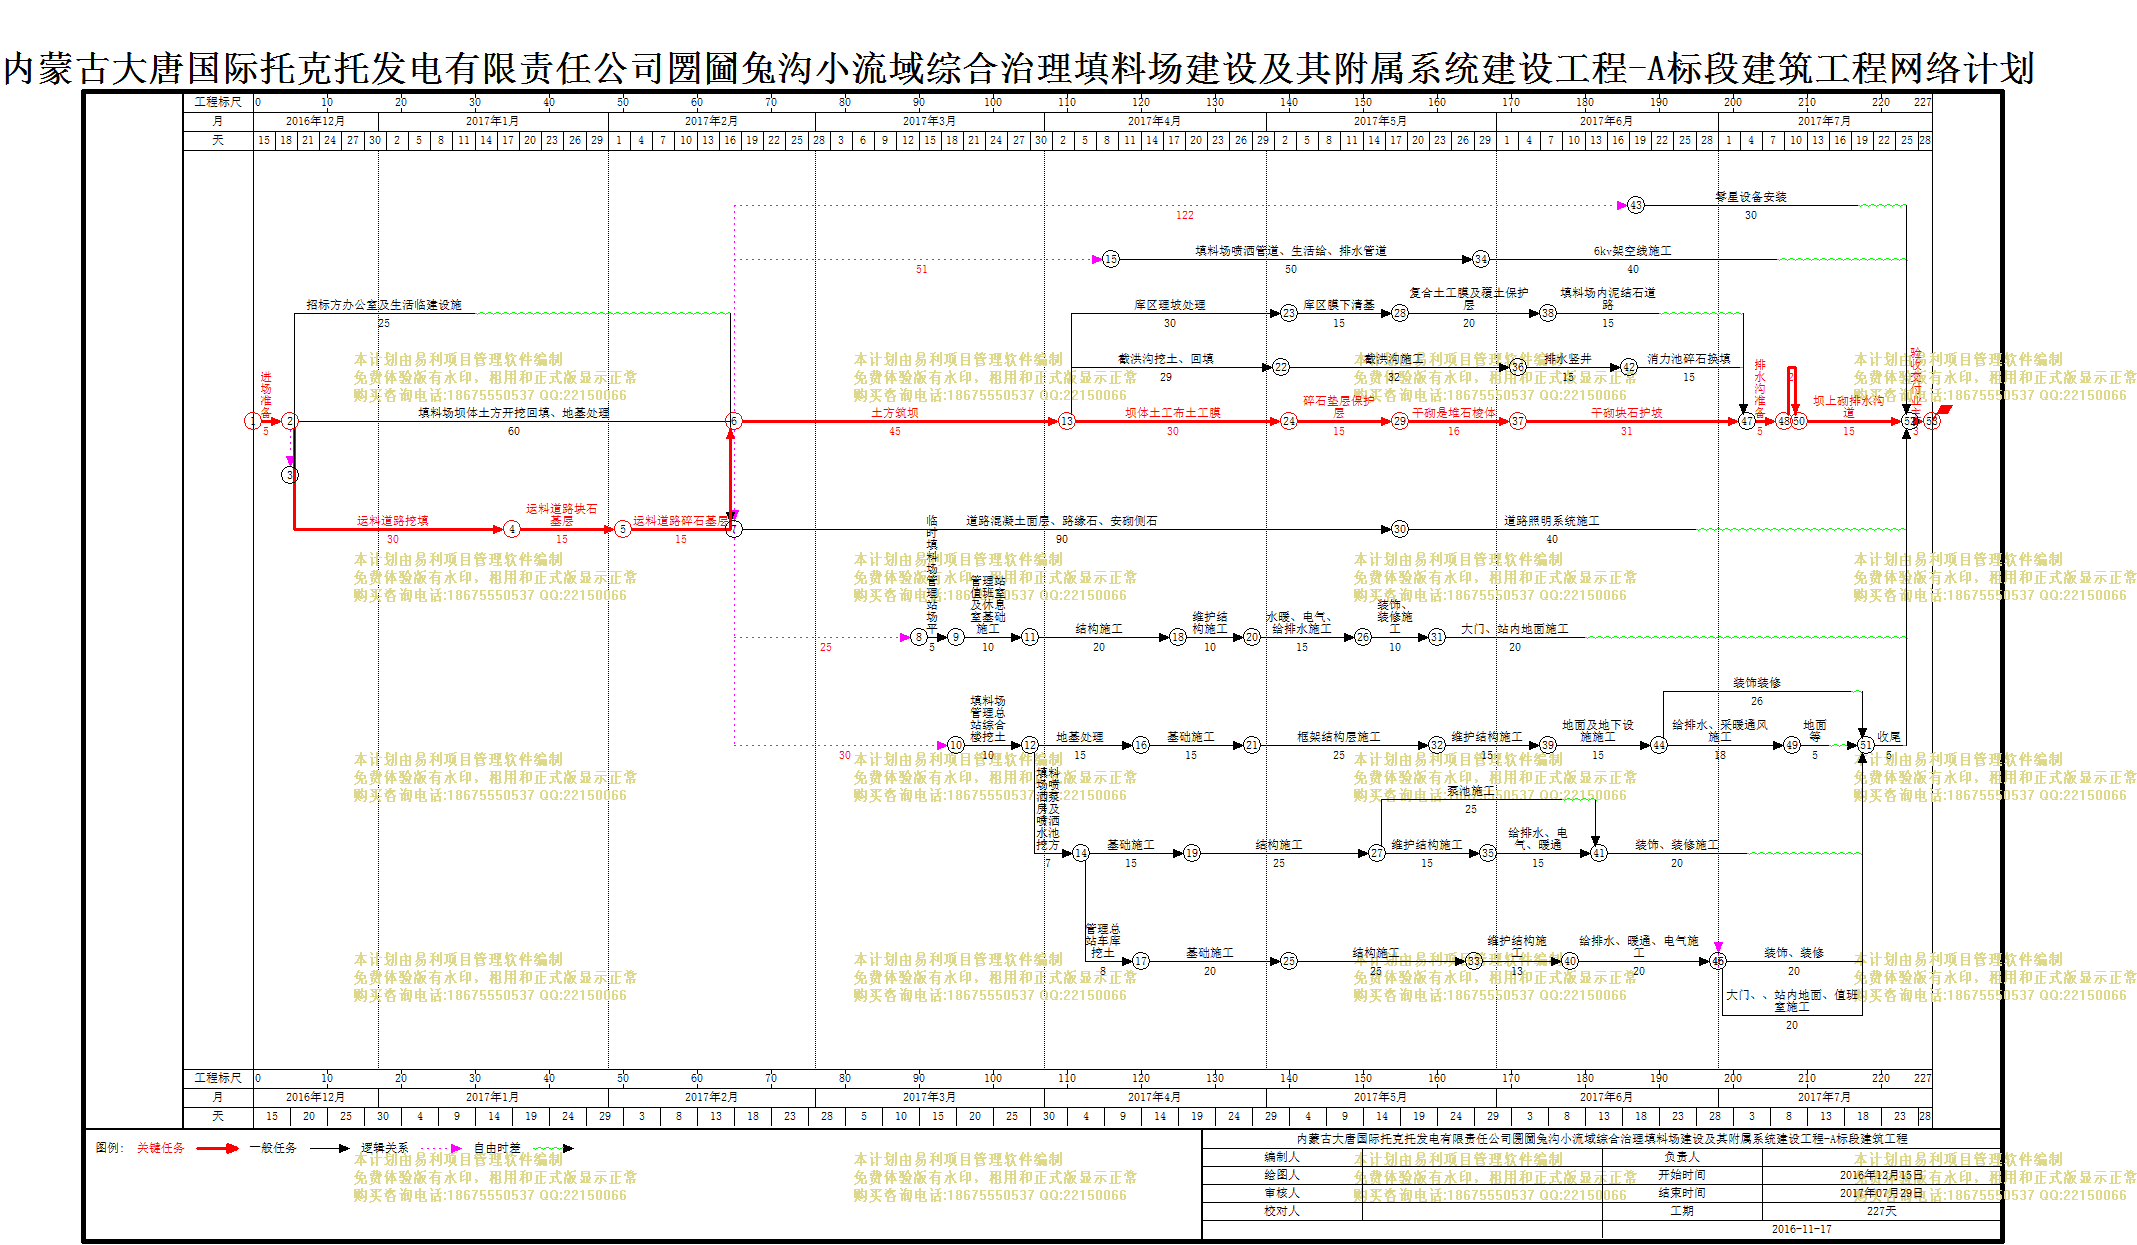Click node 43 before 零星设备安装
The width and height of the screenshot is (2137, 1245).
tap(1635, 205)
